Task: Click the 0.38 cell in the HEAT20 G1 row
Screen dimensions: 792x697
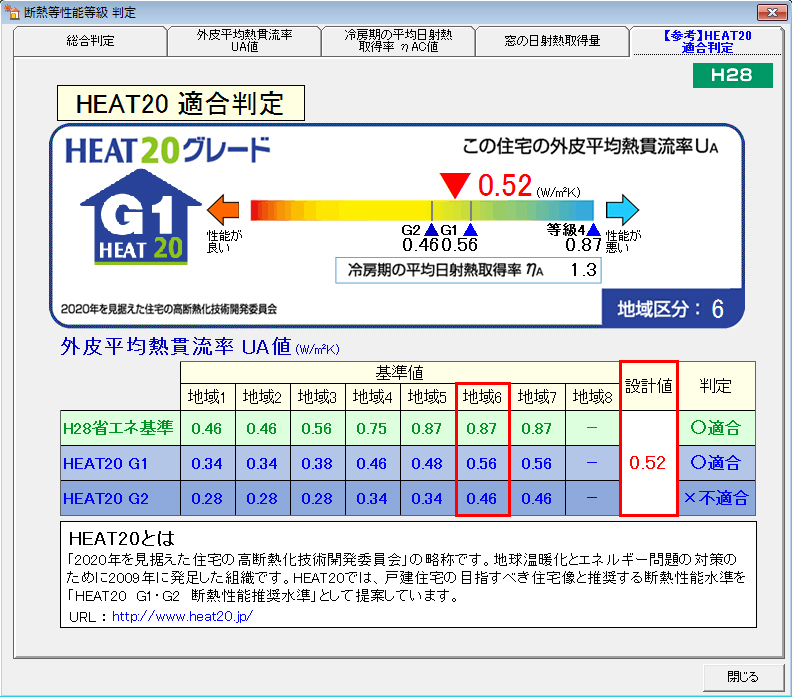Action: coord(317,463)
